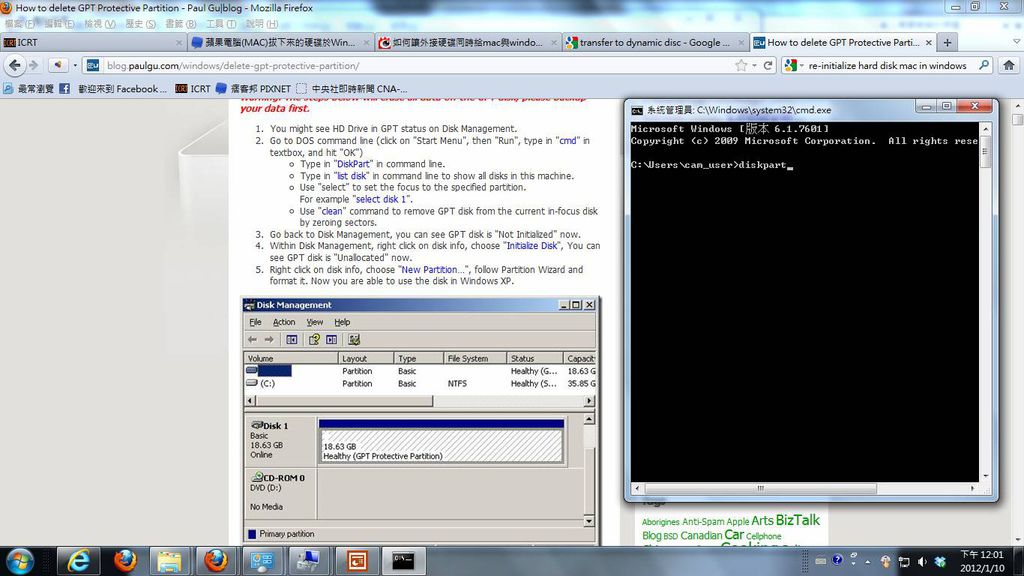Open the PowerPoint taskbar icon

click(357, 561)
